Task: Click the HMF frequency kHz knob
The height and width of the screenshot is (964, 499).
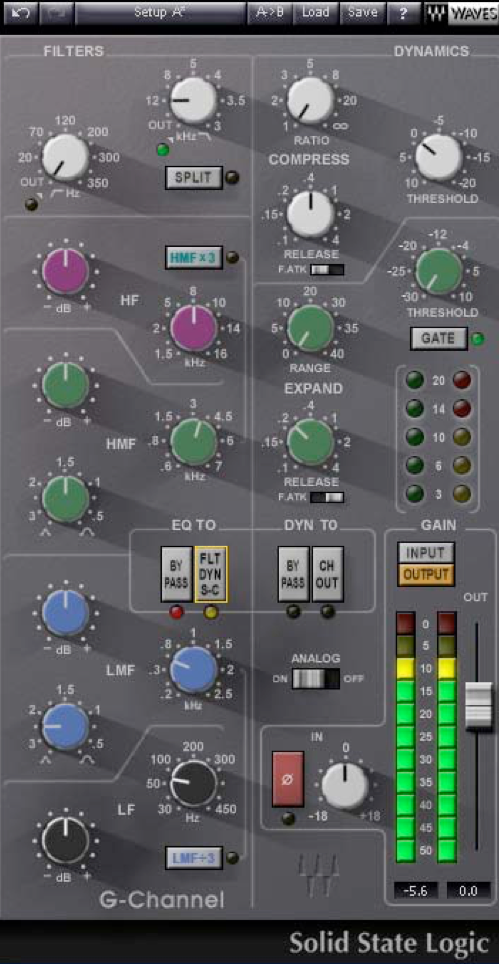Action: [x=194, y=441]
